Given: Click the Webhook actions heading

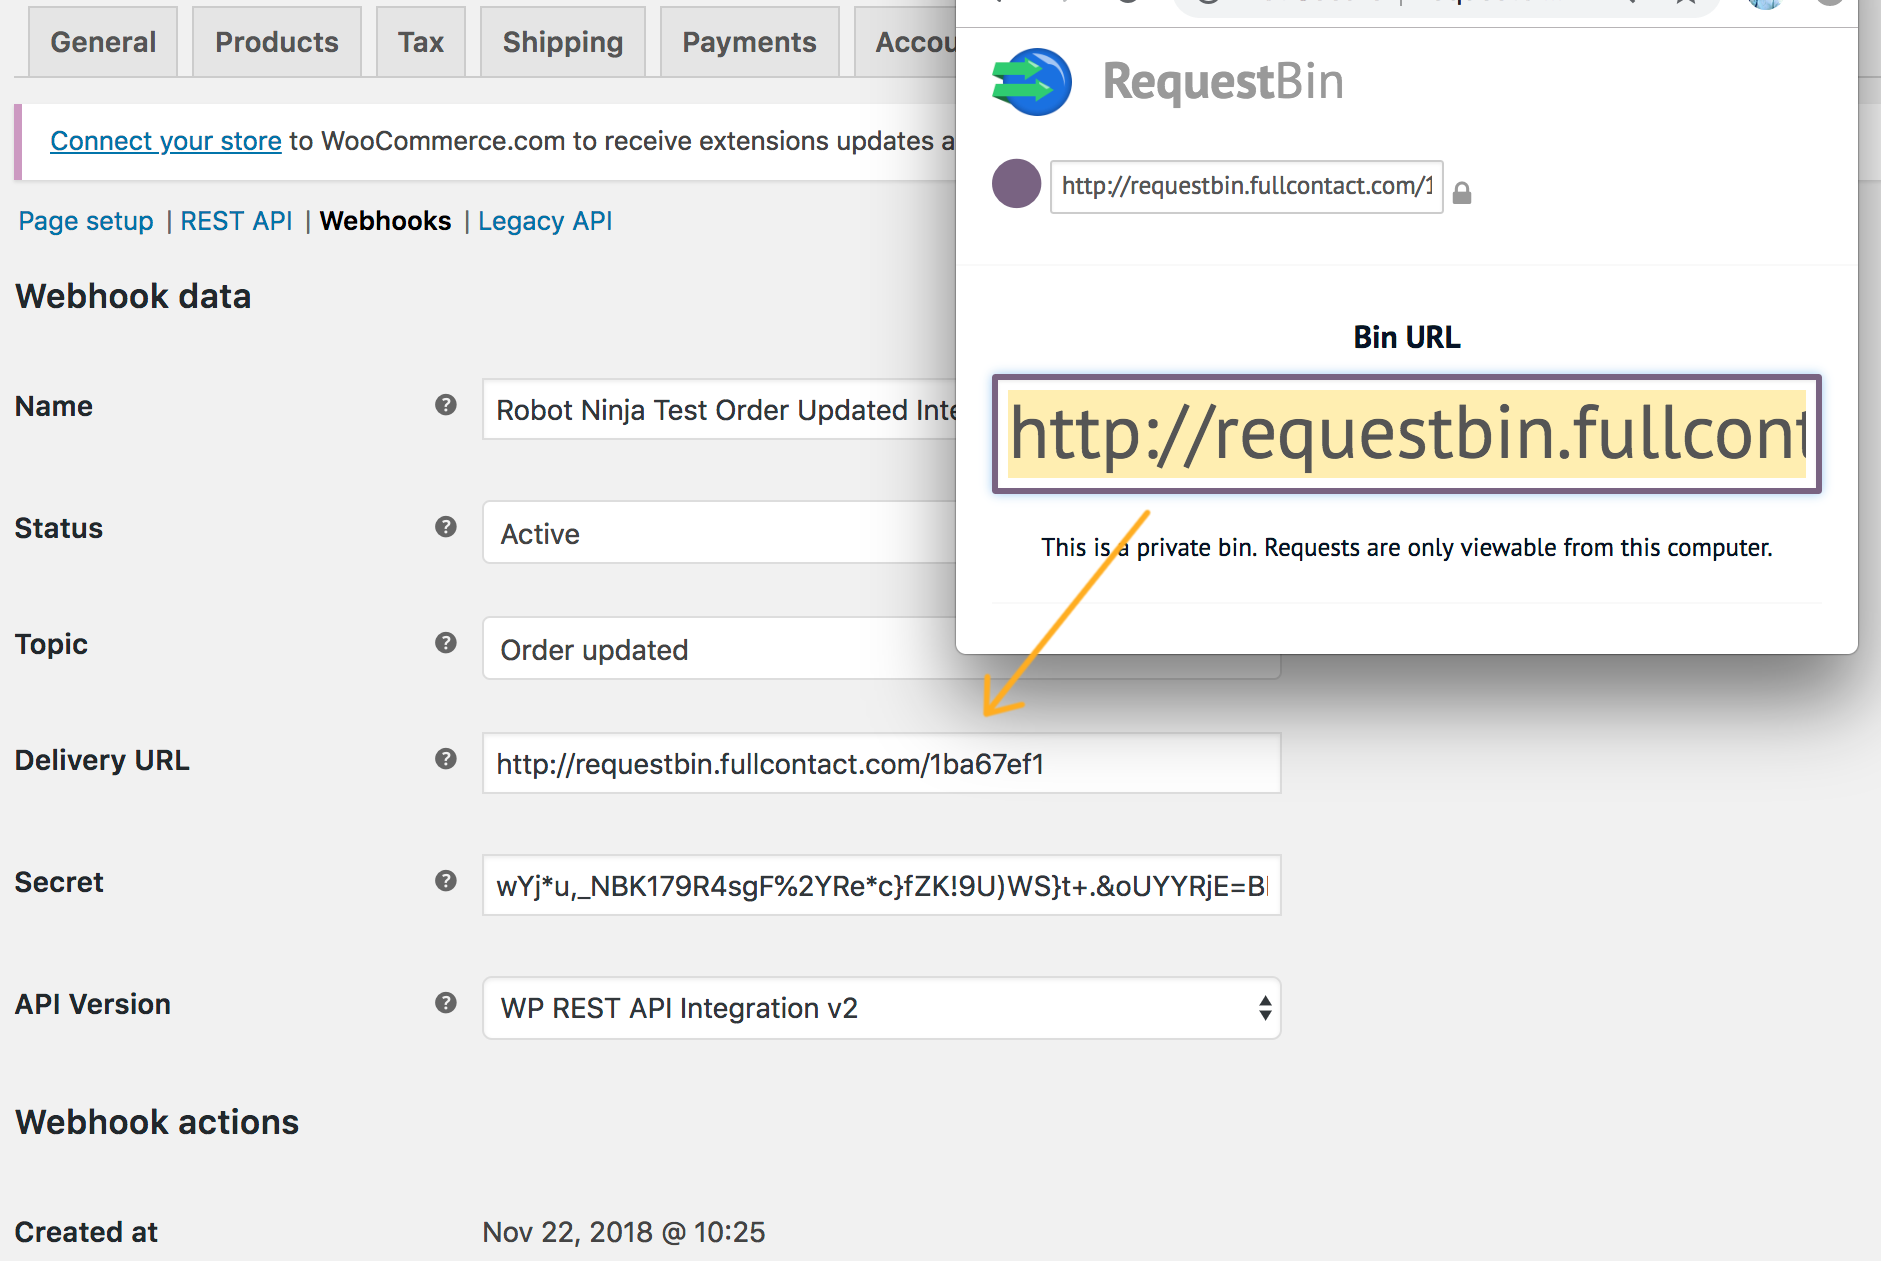Looking at the screenshot, I should click(157, 1122).
